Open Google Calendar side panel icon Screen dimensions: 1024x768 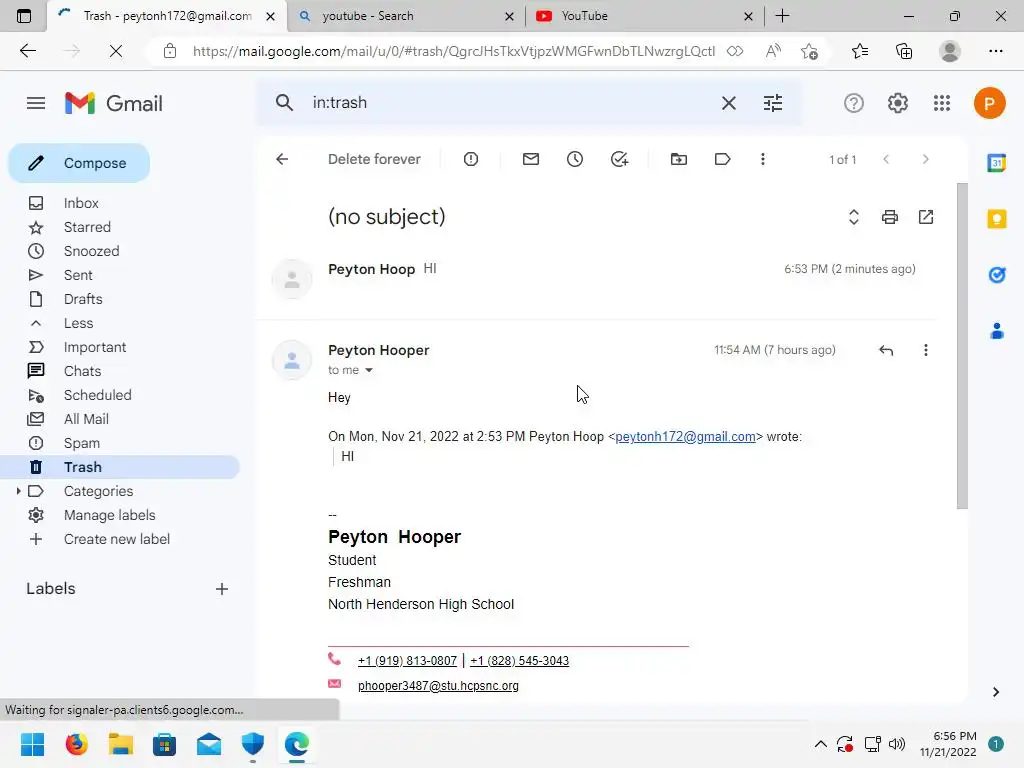click(997, 163)
